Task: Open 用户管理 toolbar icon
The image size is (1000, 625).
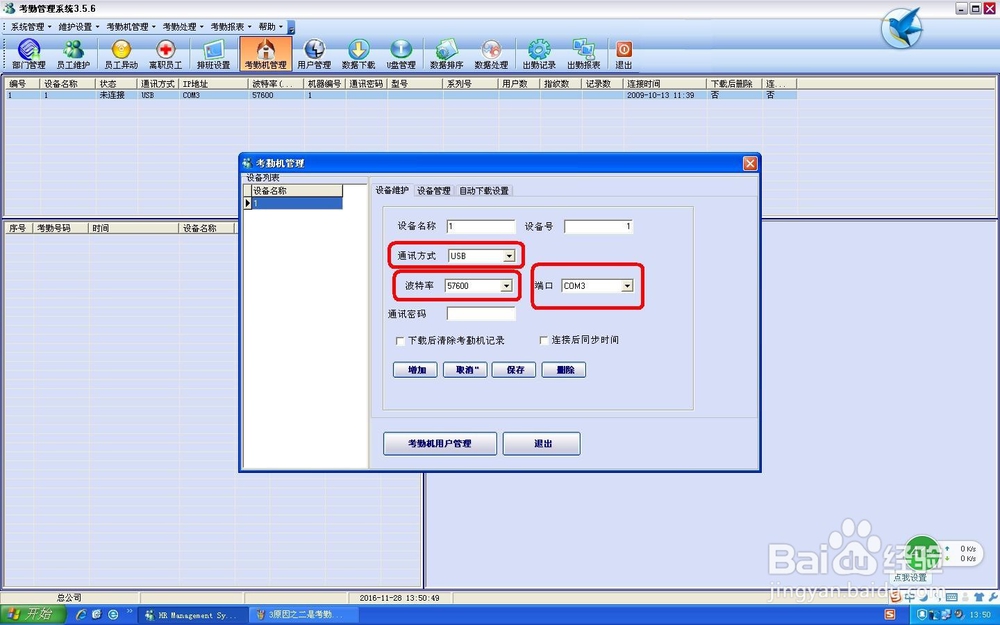Action: point(314,54)
